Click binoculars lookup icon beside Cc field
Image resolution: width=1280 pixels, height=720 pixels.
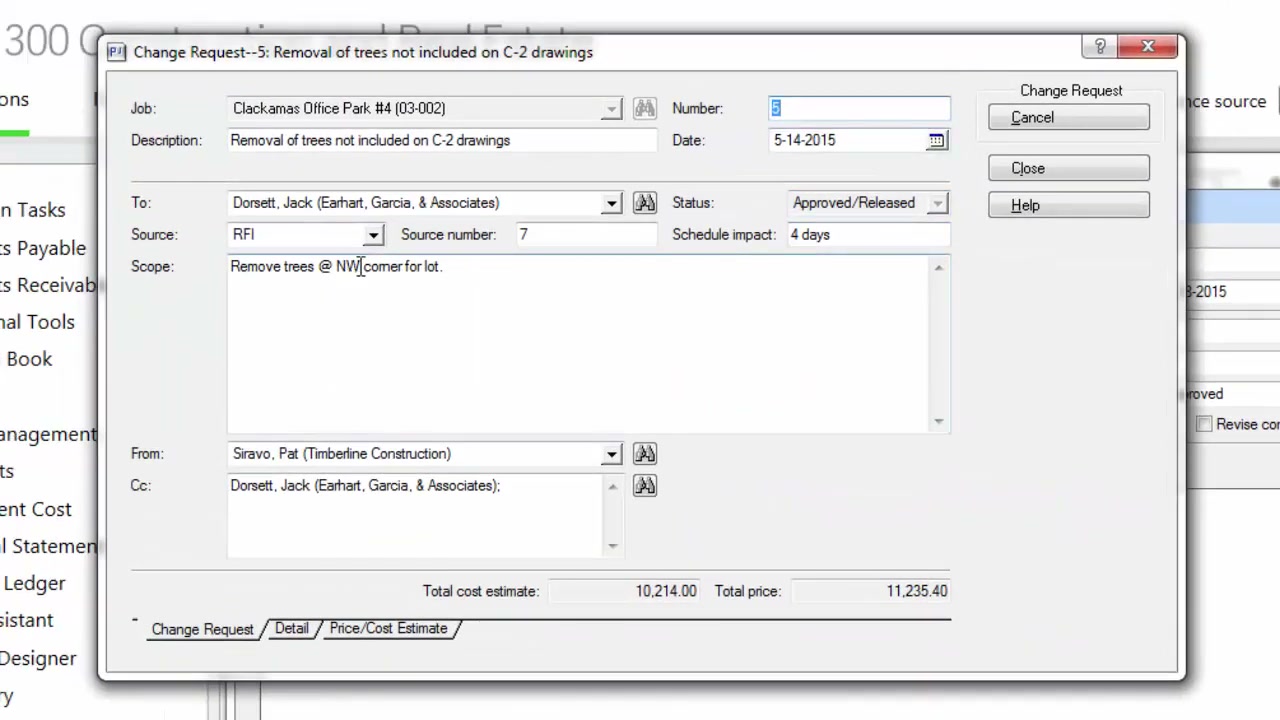[644, 486]
